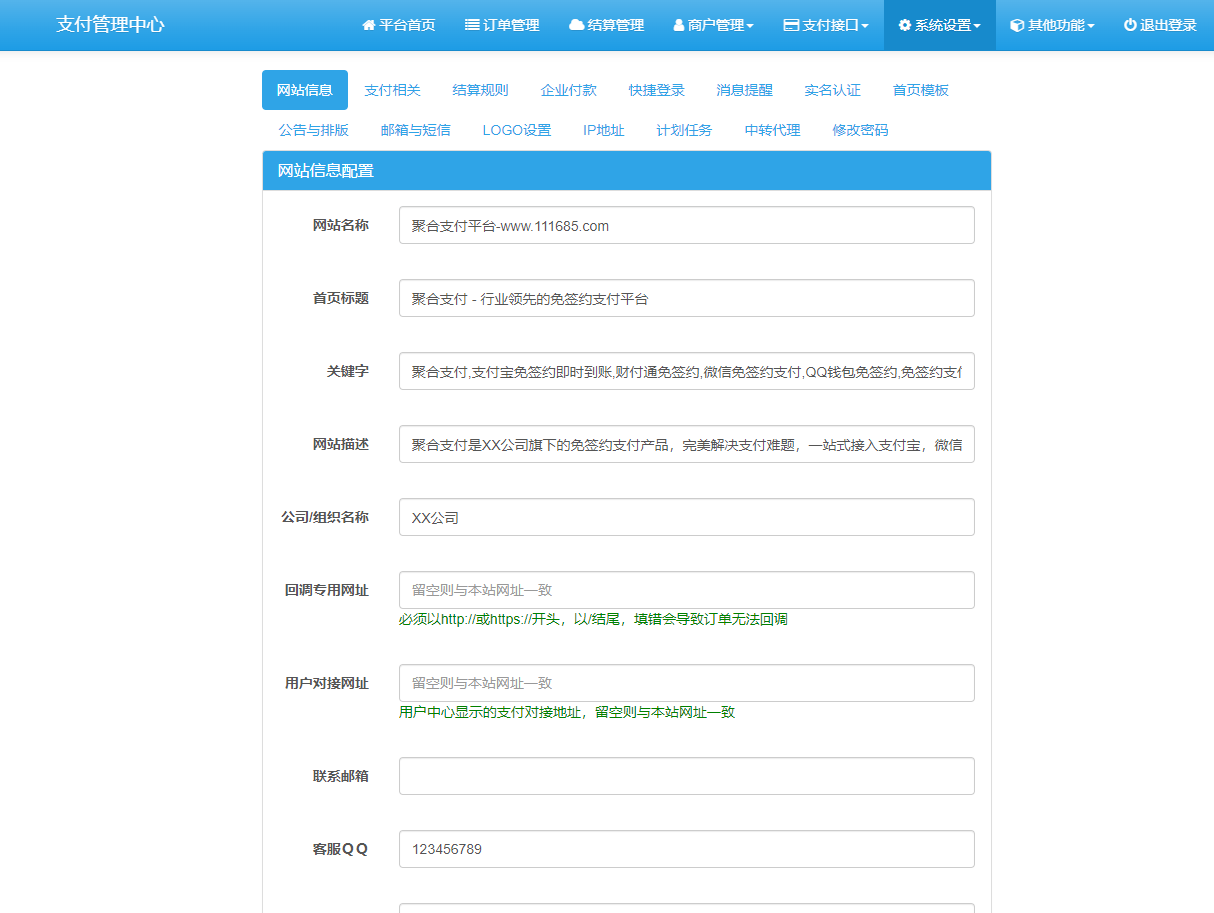This screenshot has width=1214, height=913.
Task: Switch to the 企业付款 tab
Action: (x=569, y=90)
